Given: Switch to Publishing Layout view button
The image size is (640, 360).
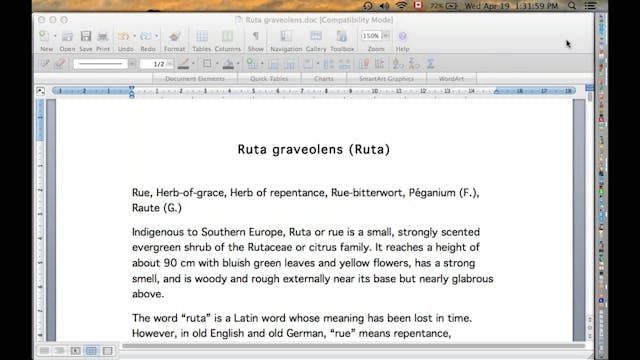Looking at the screenshot, I should pos(76,351).
